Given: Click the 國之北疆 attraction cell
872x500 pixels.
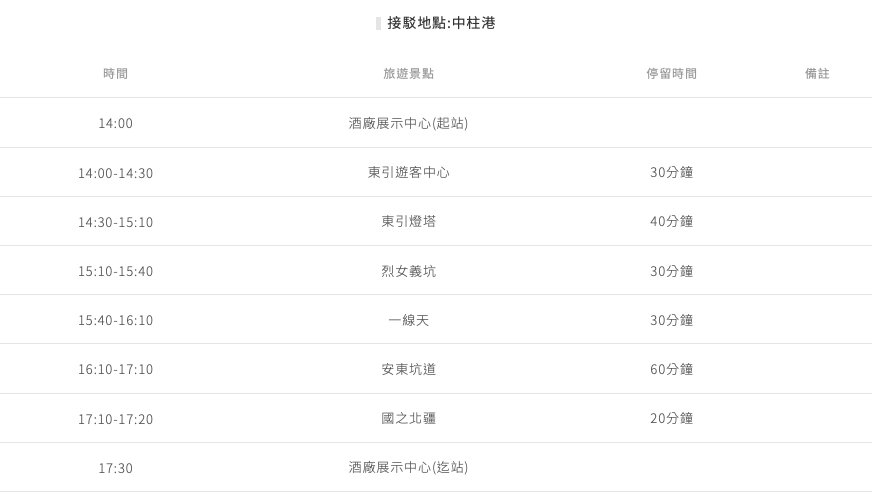Looking at the screenshot, I should click(x=408, y=418).
